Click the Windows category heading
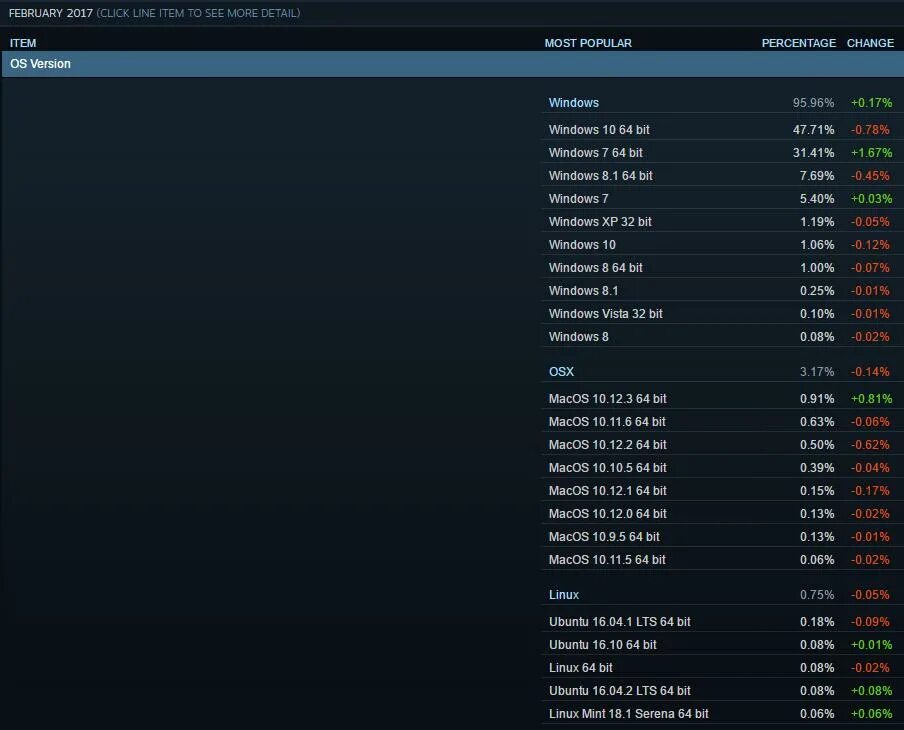Screen dimensions: 904x730 pos(574,103)
